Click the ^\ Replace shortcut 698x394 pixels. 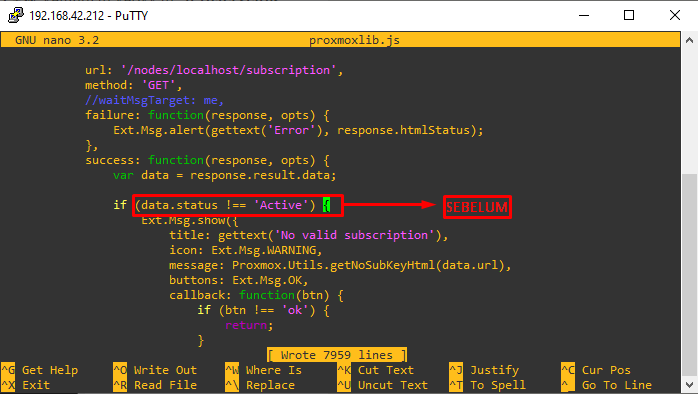[260, 385]
